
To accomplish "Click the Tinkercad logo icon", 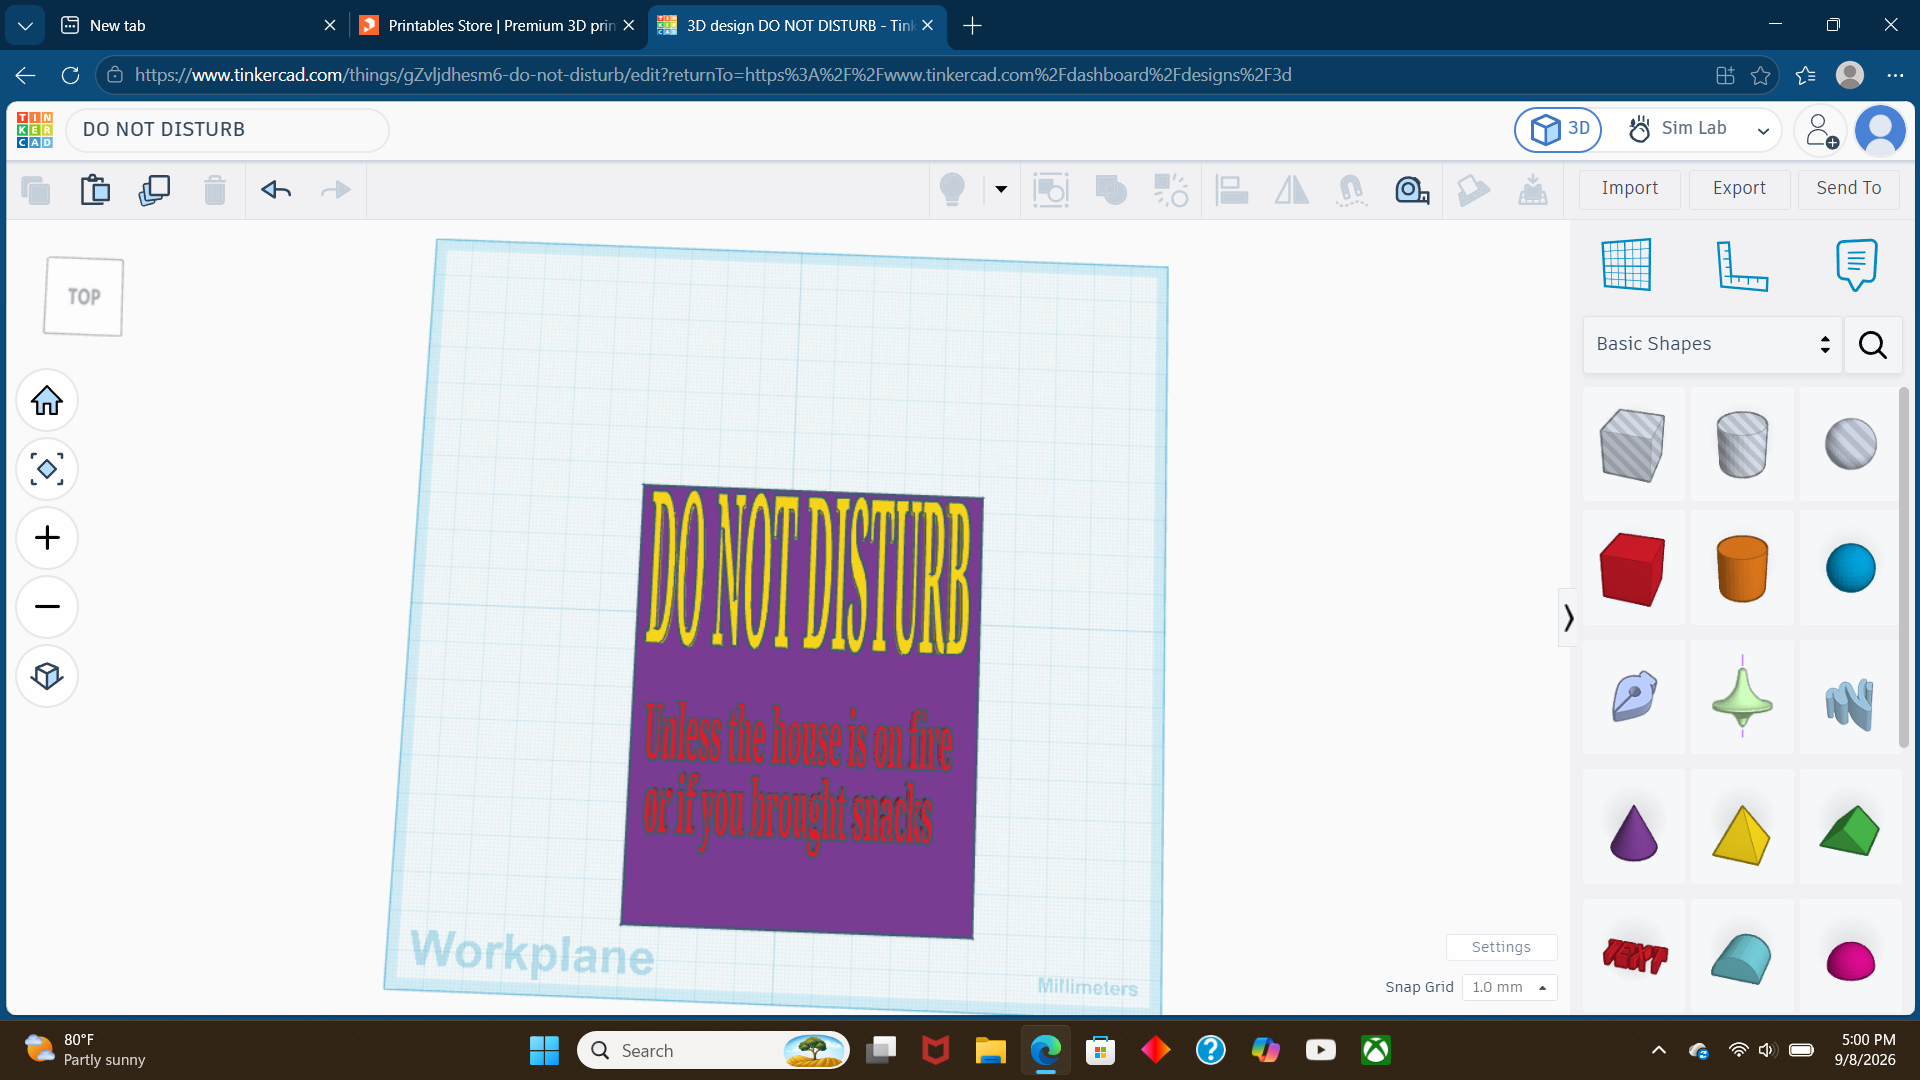I will click(x=35, y=130).
